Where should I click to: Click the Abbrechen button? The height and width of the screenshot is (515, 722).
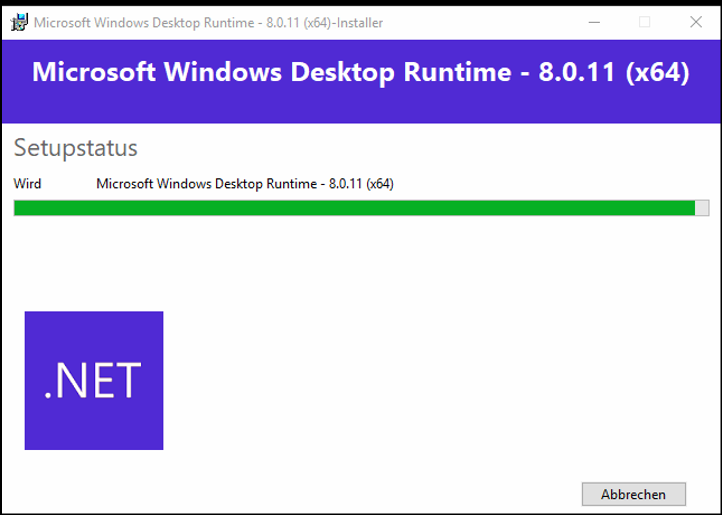(634, 494)
